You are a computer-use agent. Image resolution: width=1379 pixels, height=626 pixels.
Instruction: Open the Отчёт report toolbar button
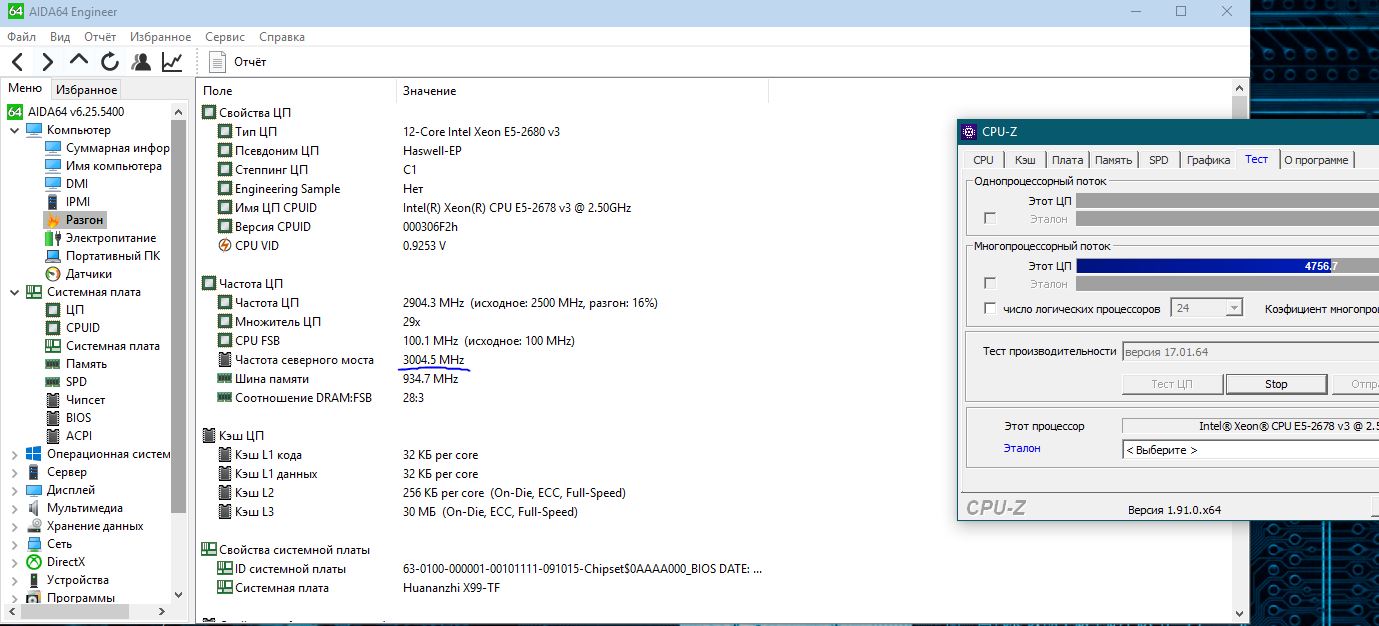(x=239, y=62)
